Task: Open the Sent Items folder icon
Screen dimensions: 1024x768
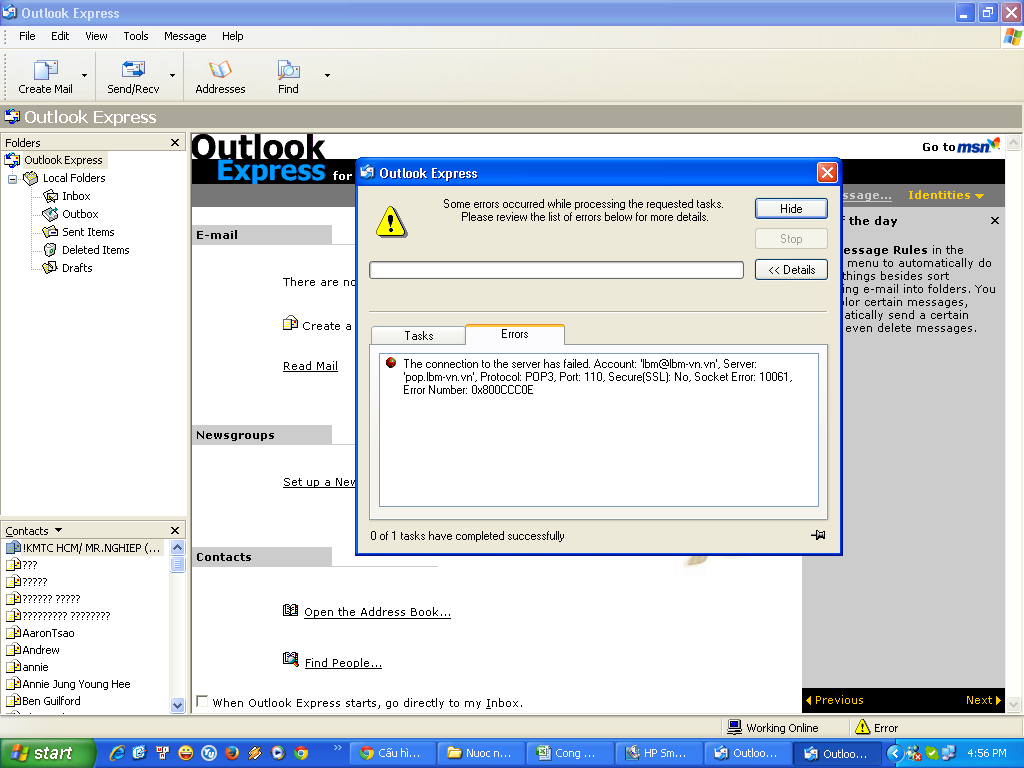Action: (50, 232)
